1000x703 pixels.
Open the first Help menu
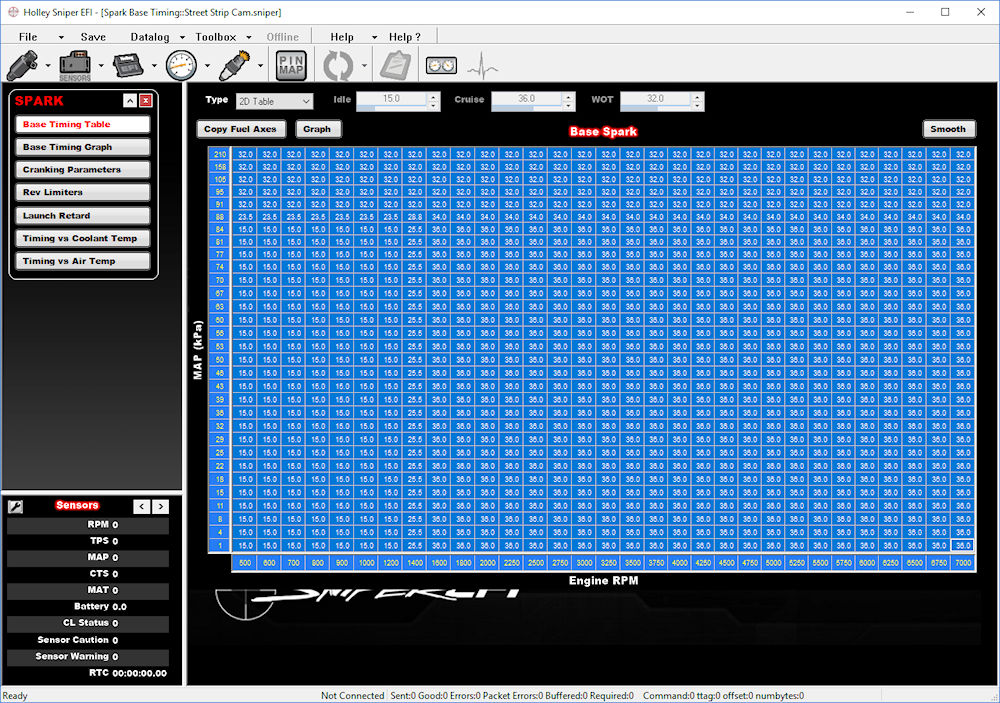(342, 37)
